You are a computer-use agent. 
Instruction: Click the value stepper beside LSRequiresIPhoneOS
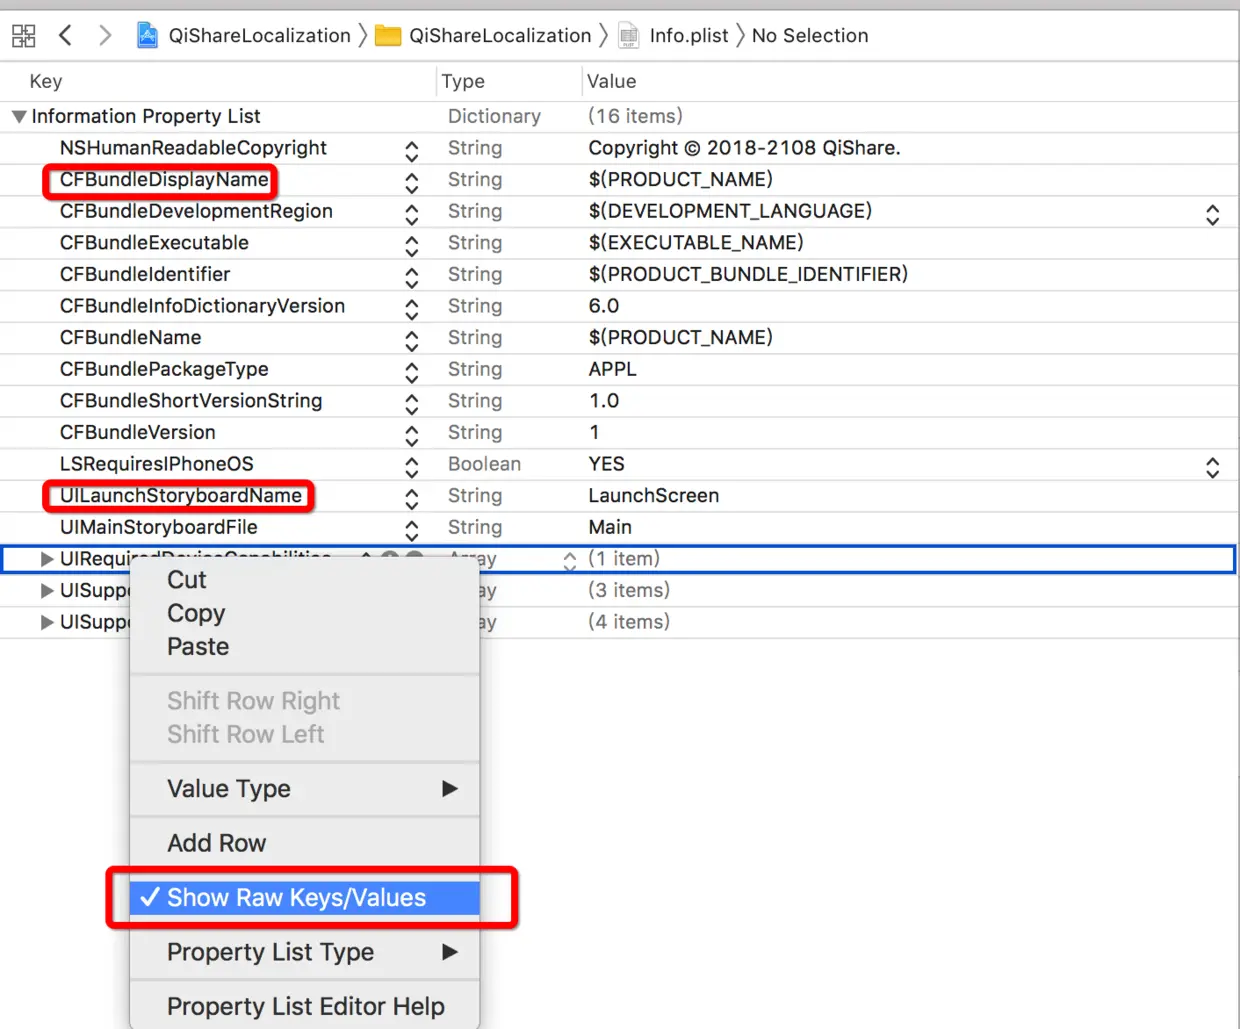point(1213,466)
